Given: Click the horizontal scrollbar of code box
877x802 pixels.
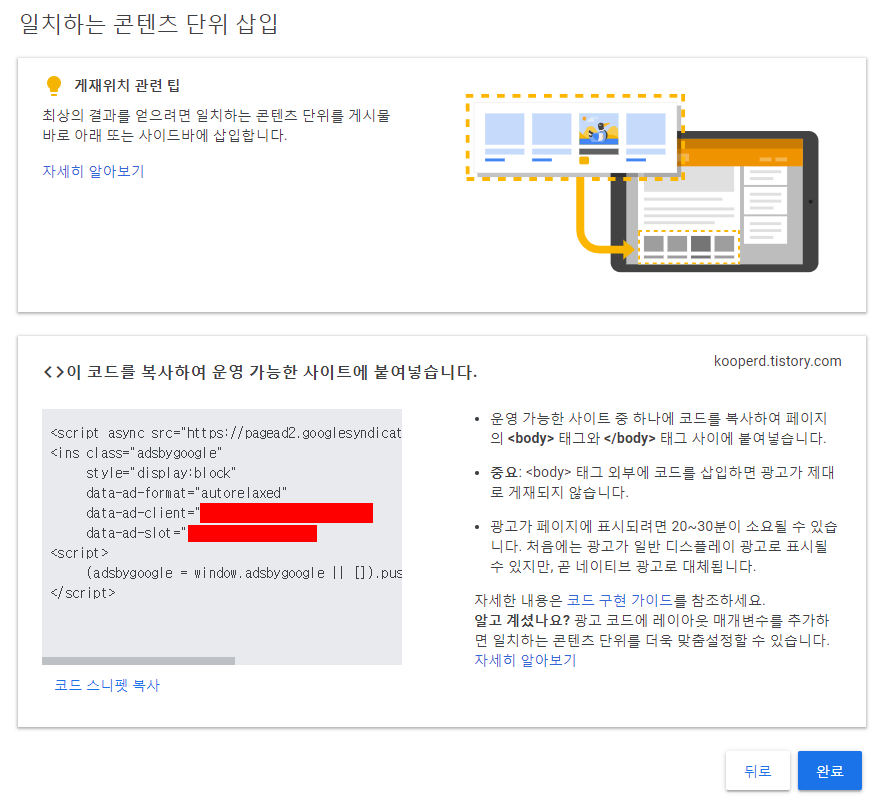Looking at the screenshot, I should pyautogui.click(x=138, y=661).
